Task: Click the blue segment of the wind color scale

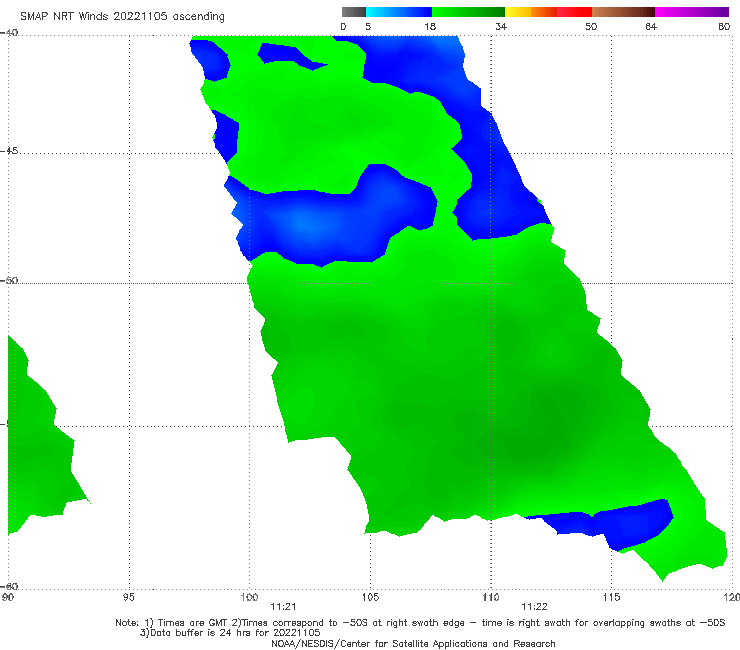Action: tap(399, 12)
